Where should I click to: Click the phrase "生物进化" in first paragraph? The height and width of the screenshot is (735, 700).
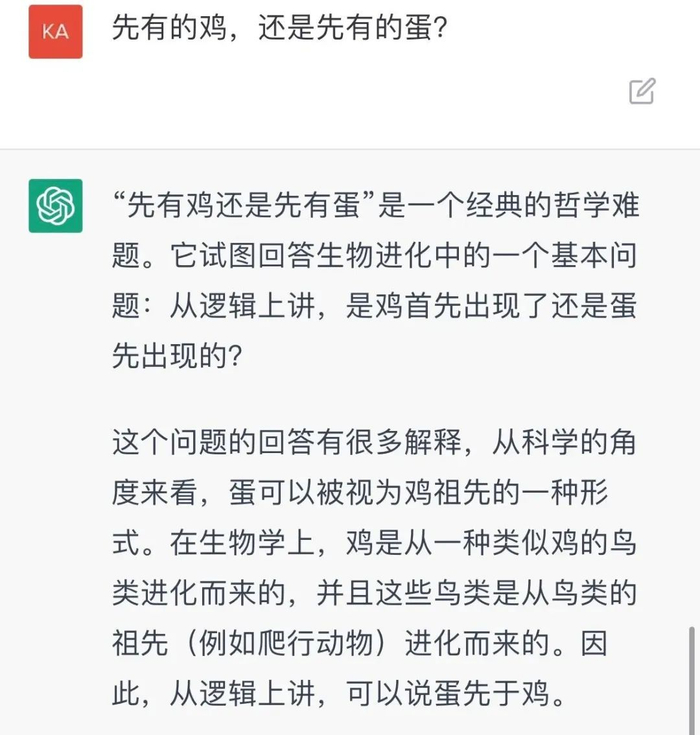pyautogui.click(x=375, y=257)
